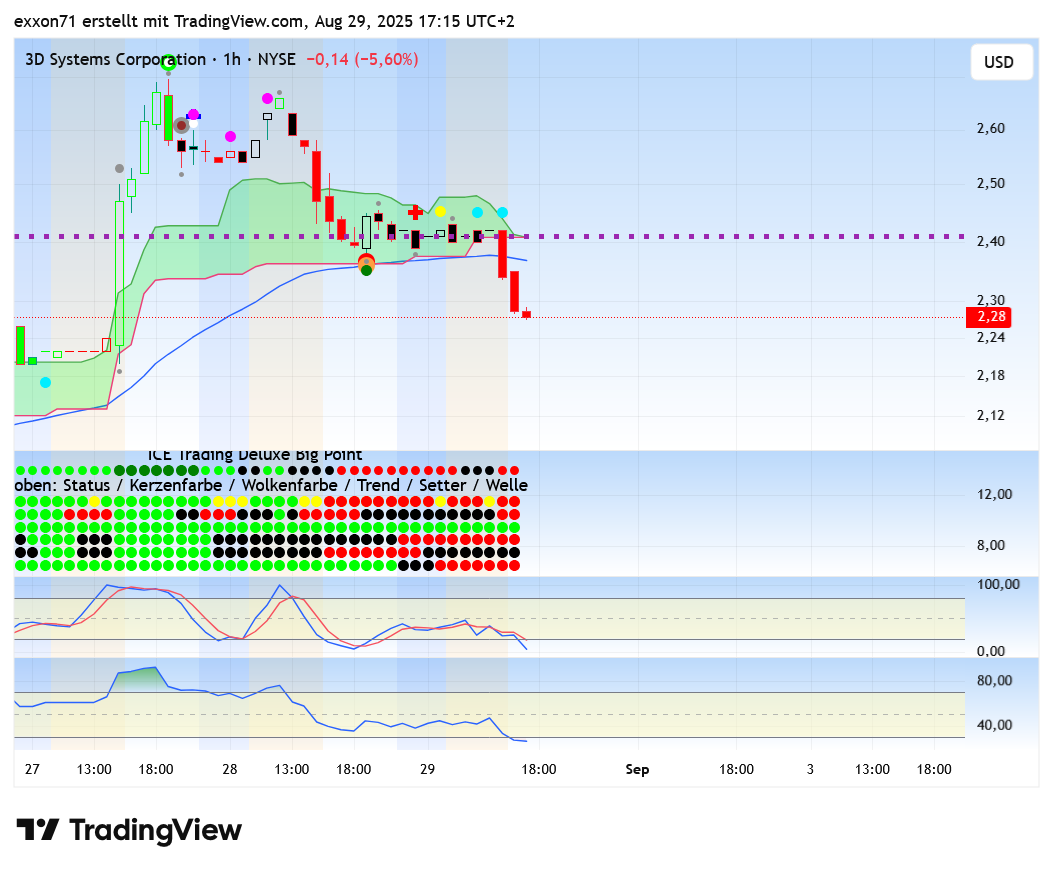This screenshot has height=873, width=1053.
Task: Click the red plus signal marker
Action: click(415, 212)
